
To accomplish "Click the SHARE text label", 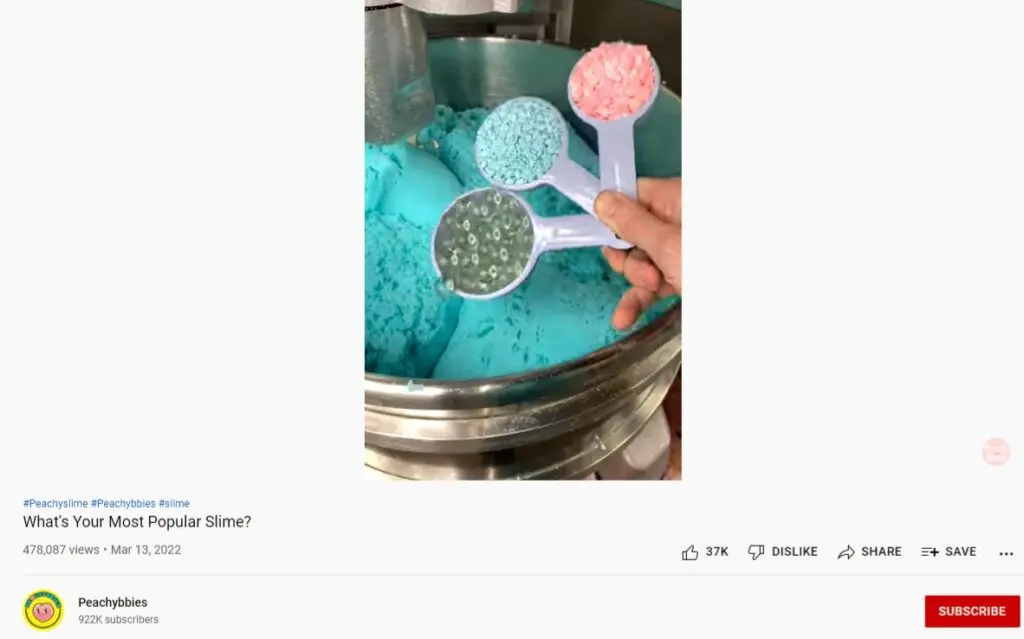I will [881, 551].
